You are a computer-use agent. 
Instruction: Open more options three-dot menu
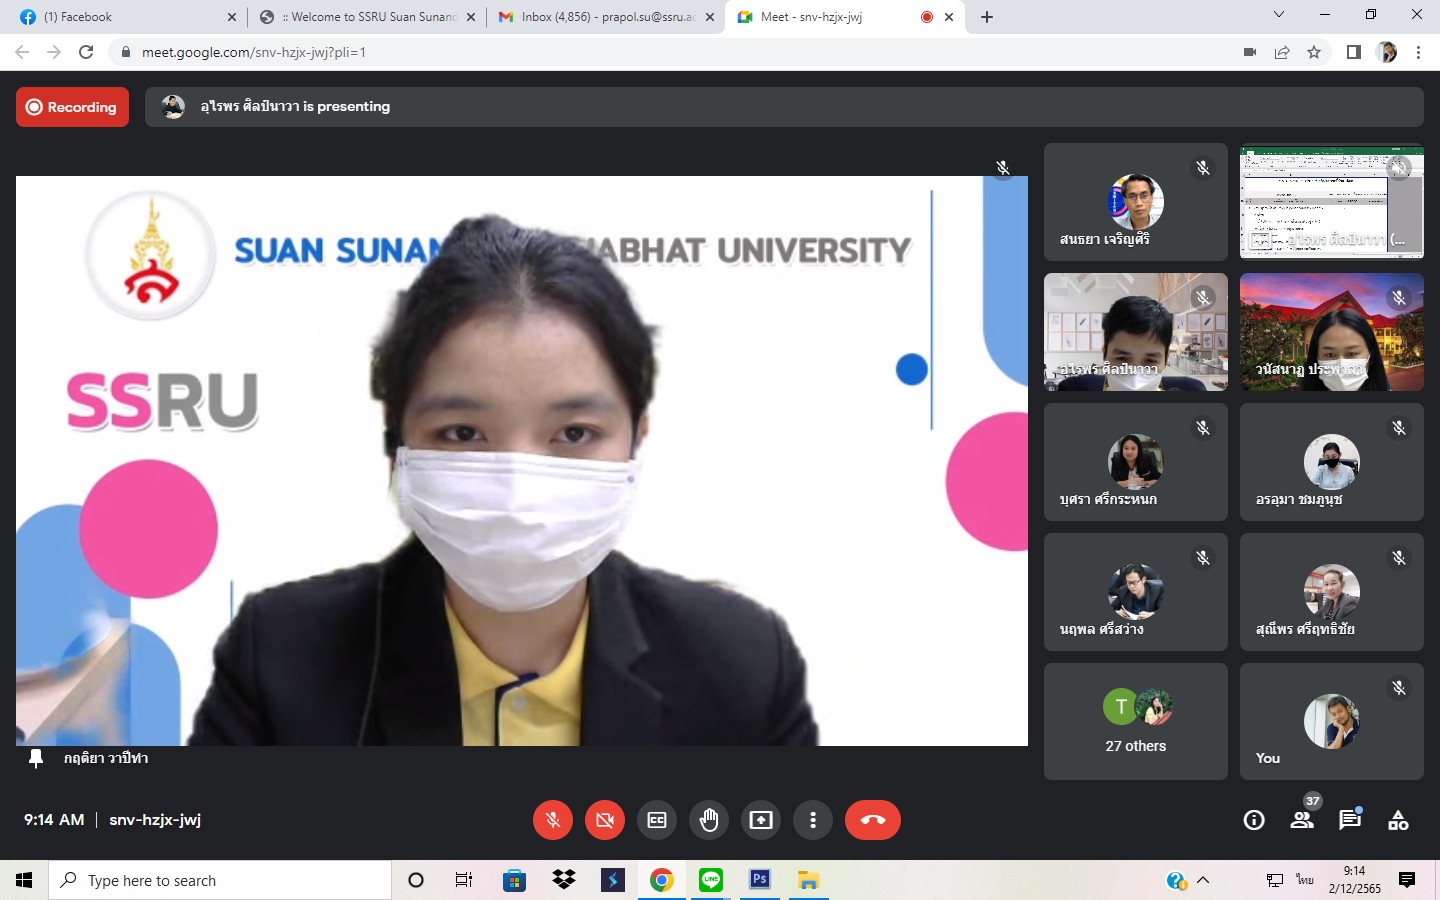[813, 820]
